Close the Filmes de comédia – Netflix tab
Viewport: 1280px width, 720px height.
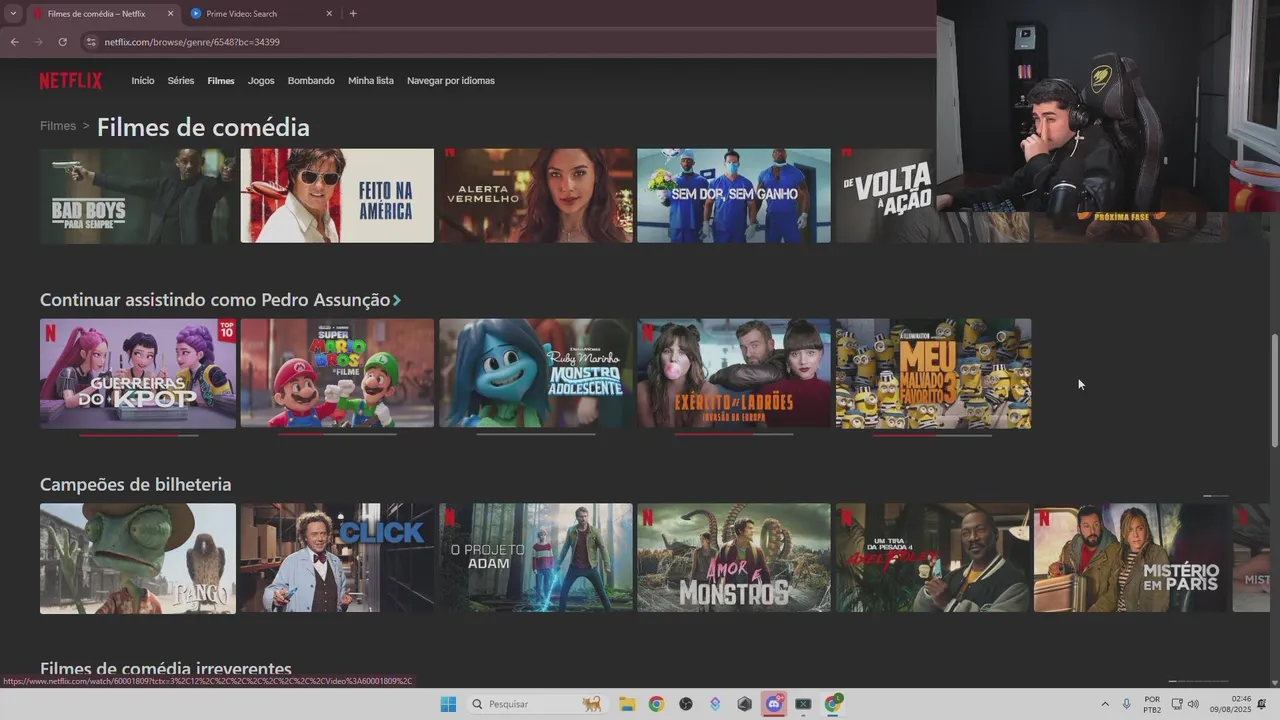click(x=170, y=14)
